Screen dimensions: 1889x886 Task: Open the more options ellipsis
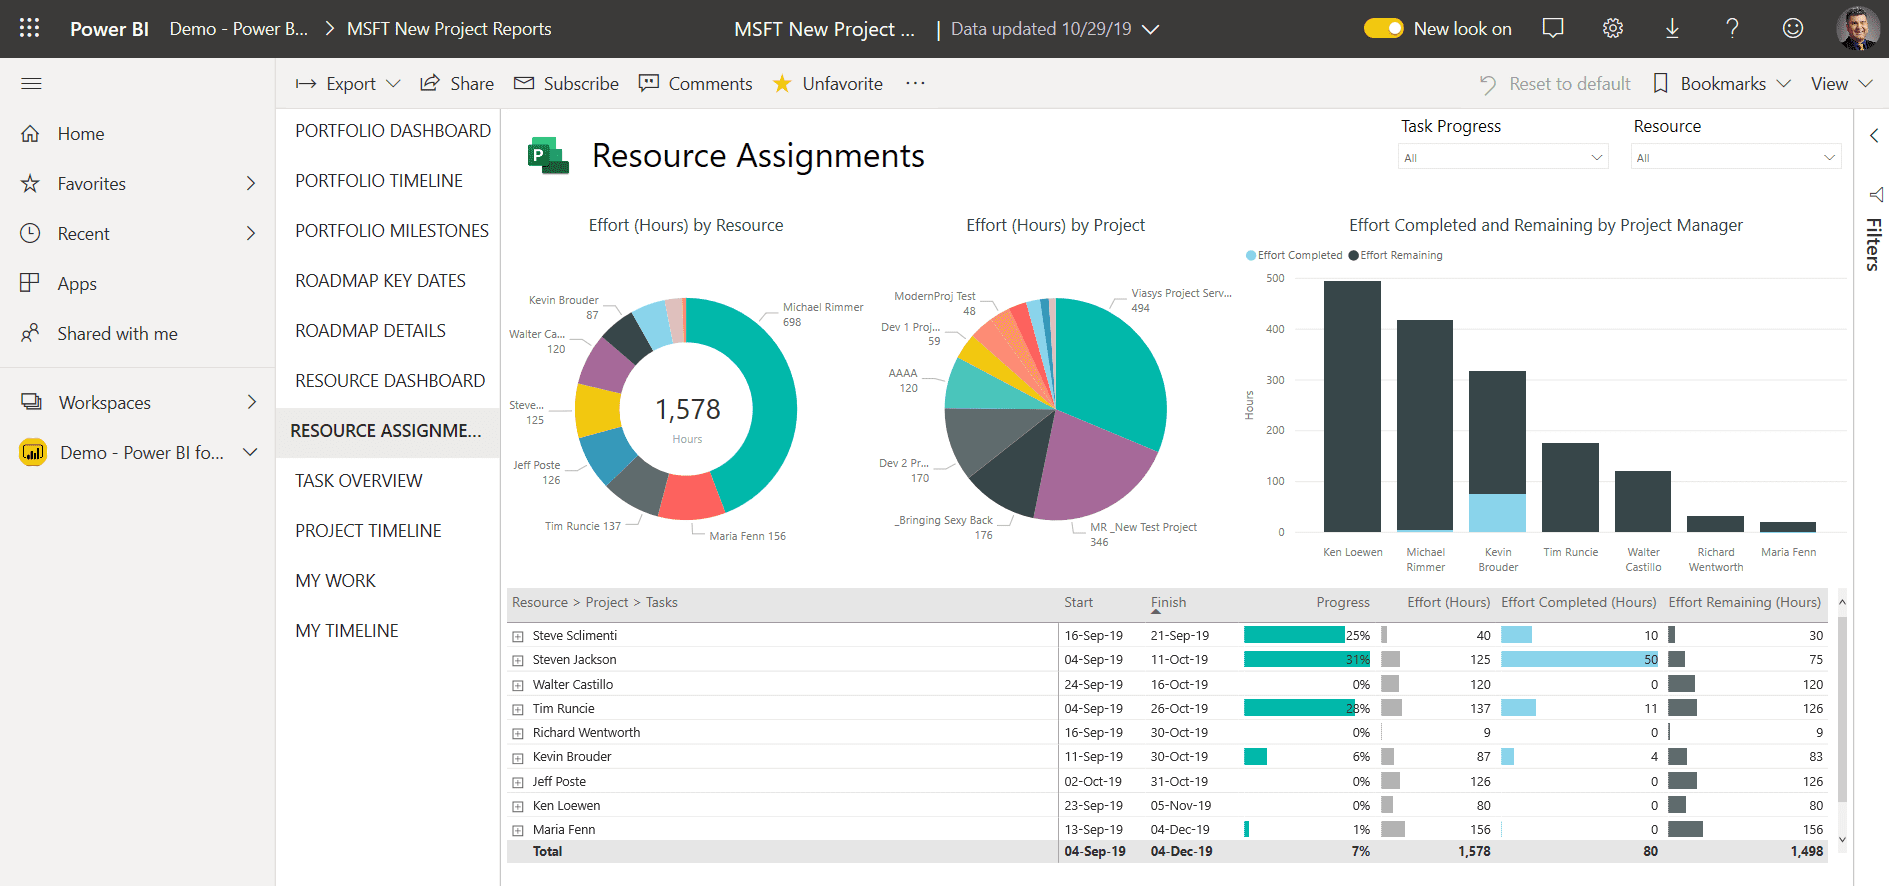(915, 83)
